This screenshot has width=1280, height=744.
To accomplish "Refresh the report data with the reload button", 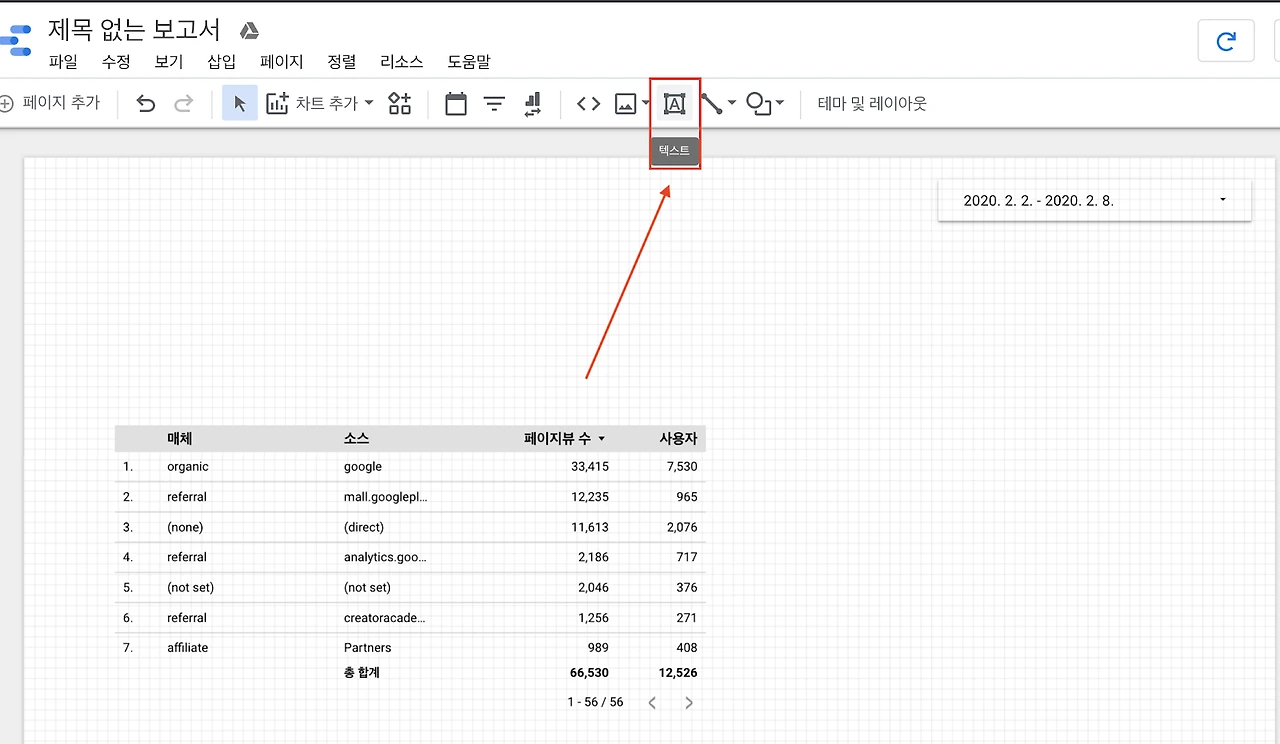I will click(x=1226, y=41).
